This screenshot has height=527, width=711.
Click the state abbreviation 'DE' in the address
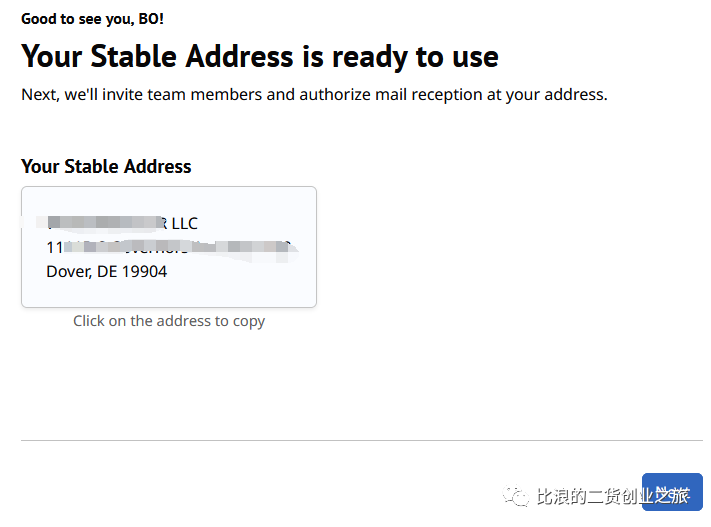(x=107, y=272)
